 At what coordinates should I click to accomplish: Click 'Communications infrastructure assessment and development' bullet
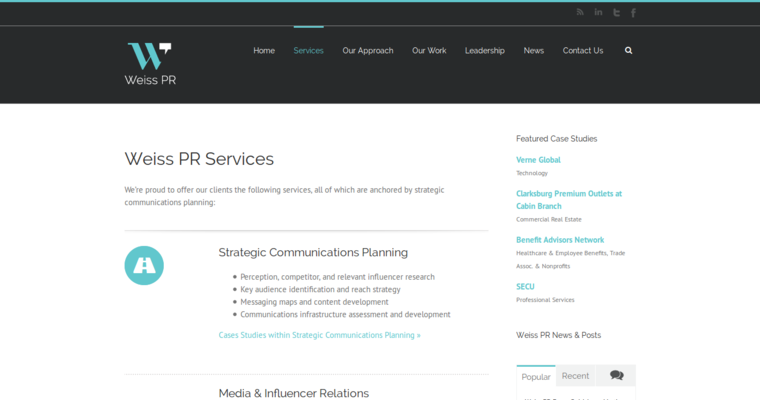(x=345, y=314)
